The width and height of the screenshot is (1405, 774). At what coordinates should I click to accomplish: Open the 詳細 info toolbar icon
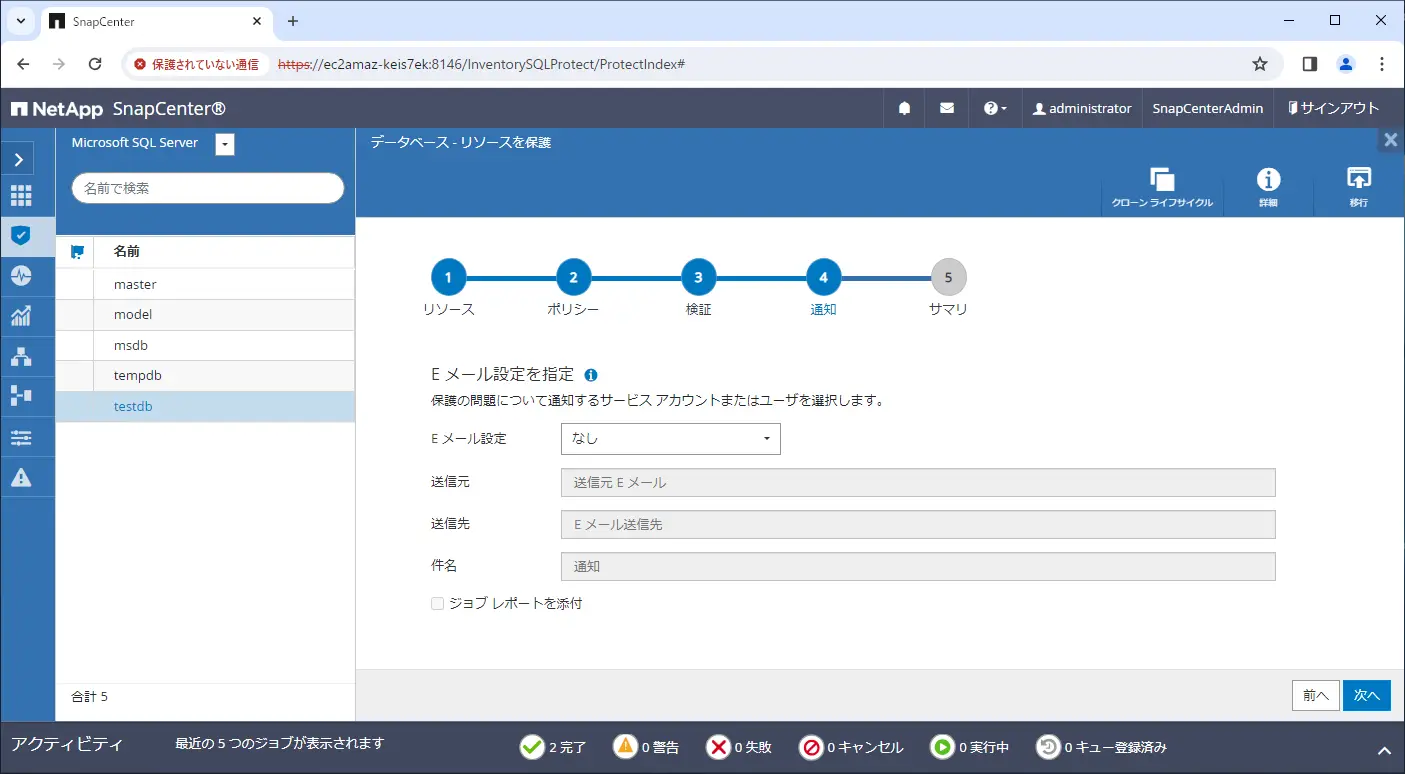pos(1268,187)
